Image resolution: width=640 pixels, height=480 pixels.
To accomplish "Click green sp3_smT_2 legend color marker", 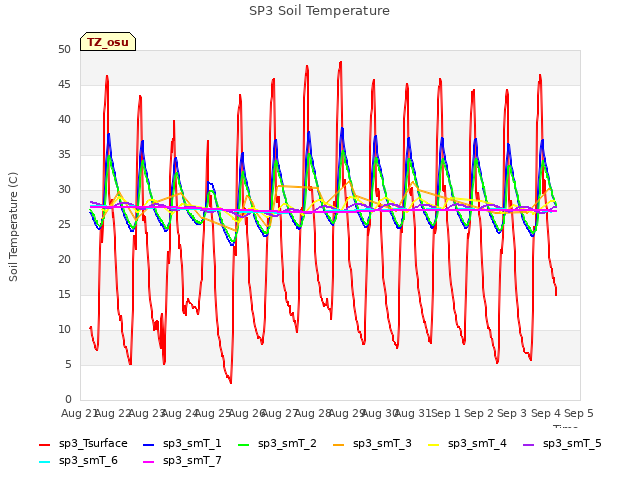I will pyautogui.click(x=244, y=444).
